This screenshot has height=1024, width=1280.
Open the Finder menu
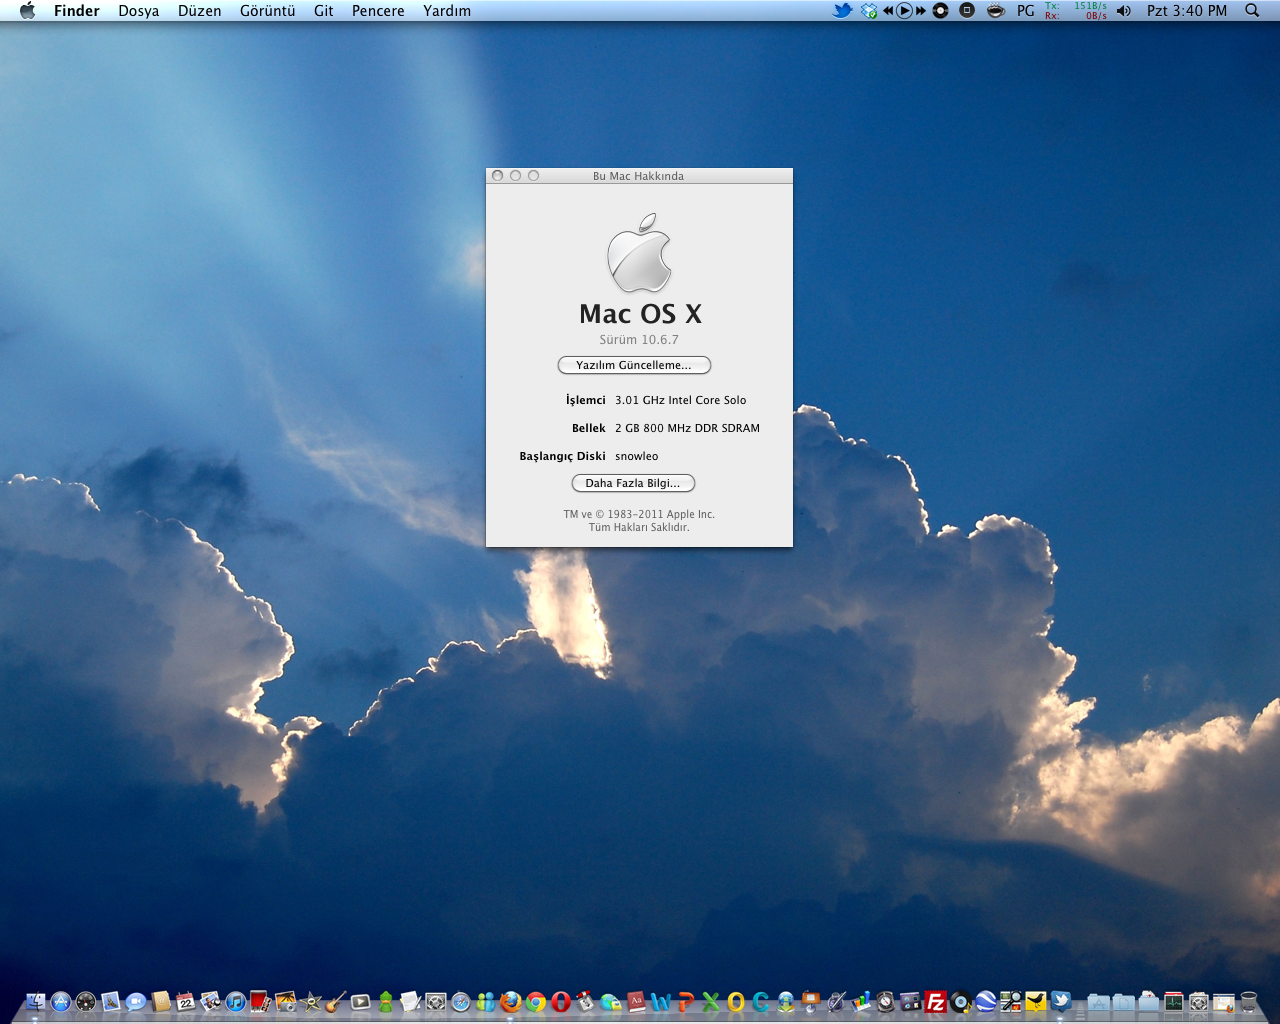click(77, 10)
